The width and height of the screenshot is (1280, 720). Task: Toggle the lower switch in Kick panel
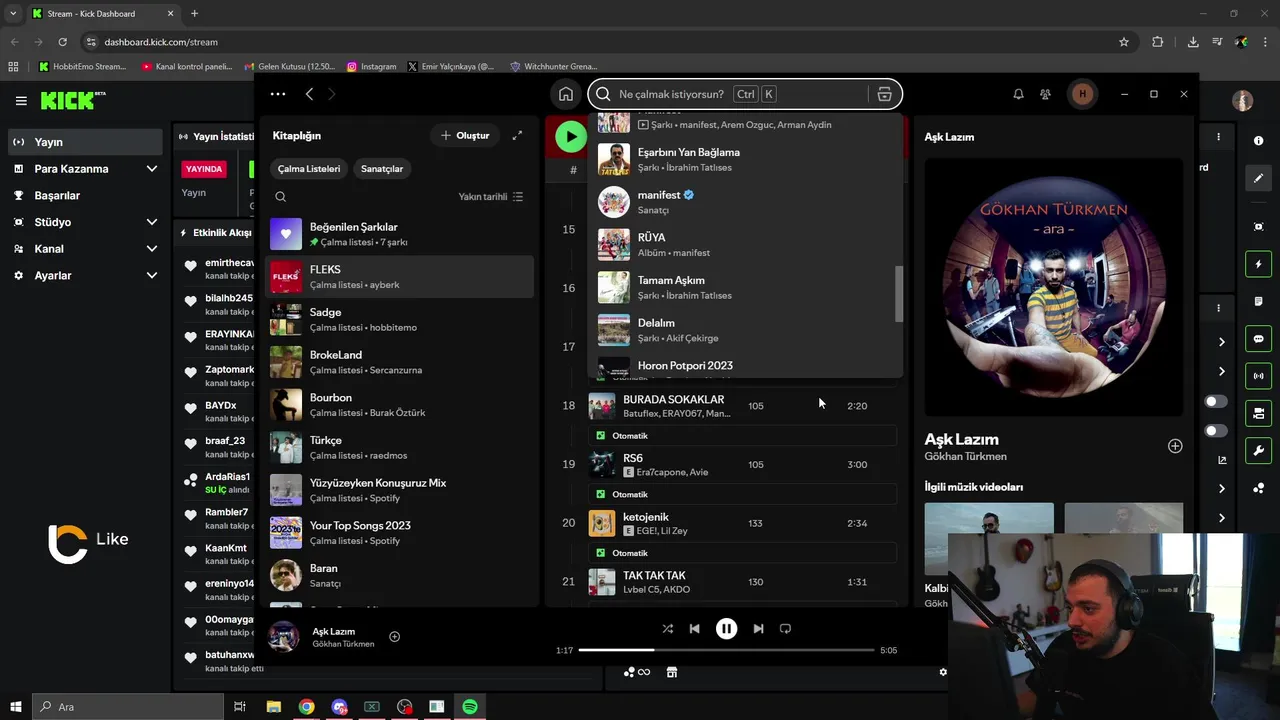(x=1216, y=431)
